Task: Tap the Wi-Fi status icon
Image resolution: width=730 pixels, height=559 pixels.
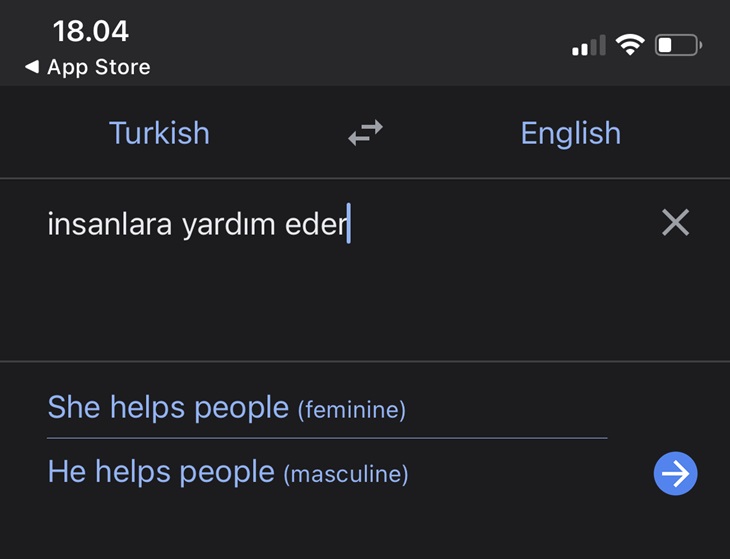Action: 630,45
